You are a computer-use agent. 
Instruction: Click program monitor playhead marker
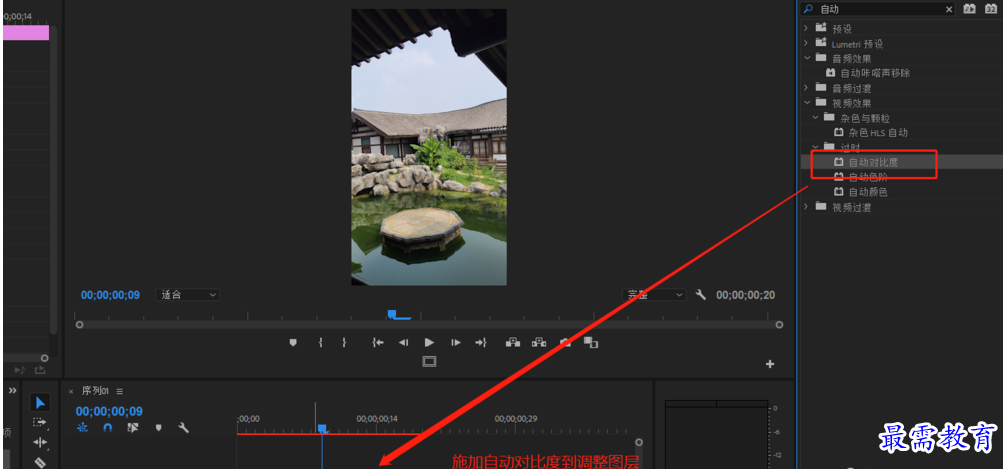[x=392, y=314]
